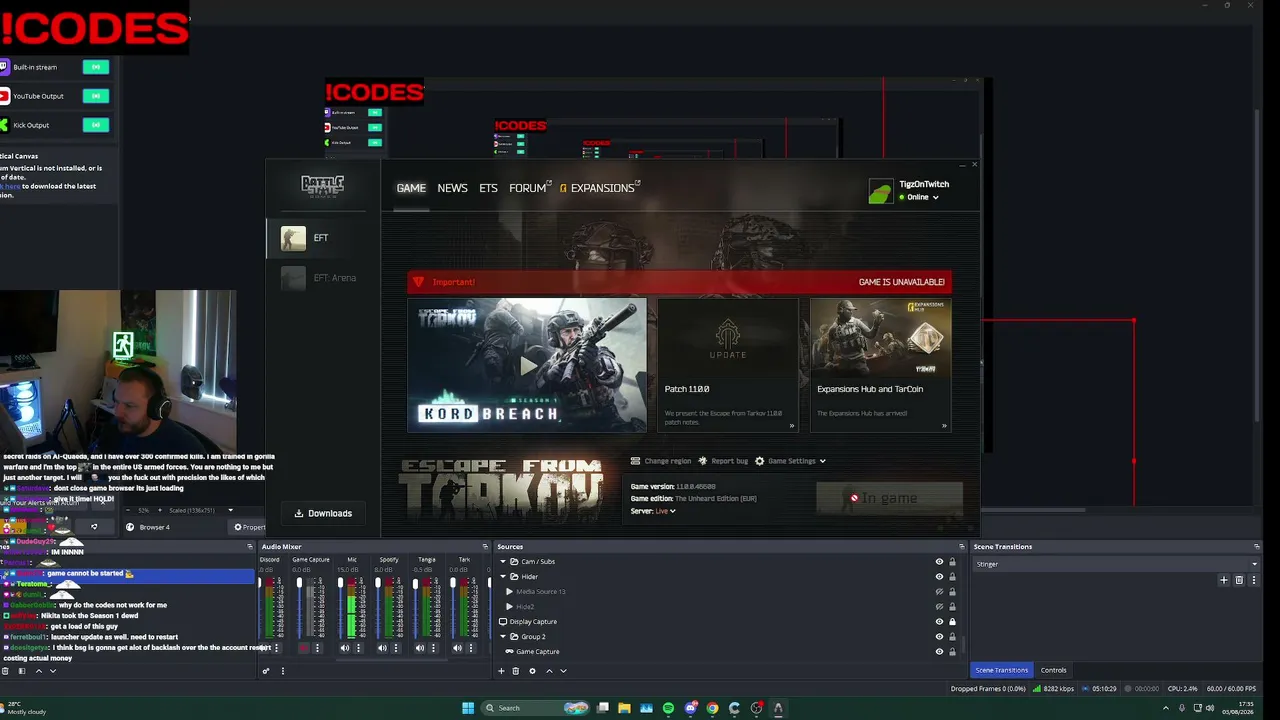Mute the Mic channel speaker icon
The height and width of the screenshot is (720, 1280).
[x=345, y=648]
